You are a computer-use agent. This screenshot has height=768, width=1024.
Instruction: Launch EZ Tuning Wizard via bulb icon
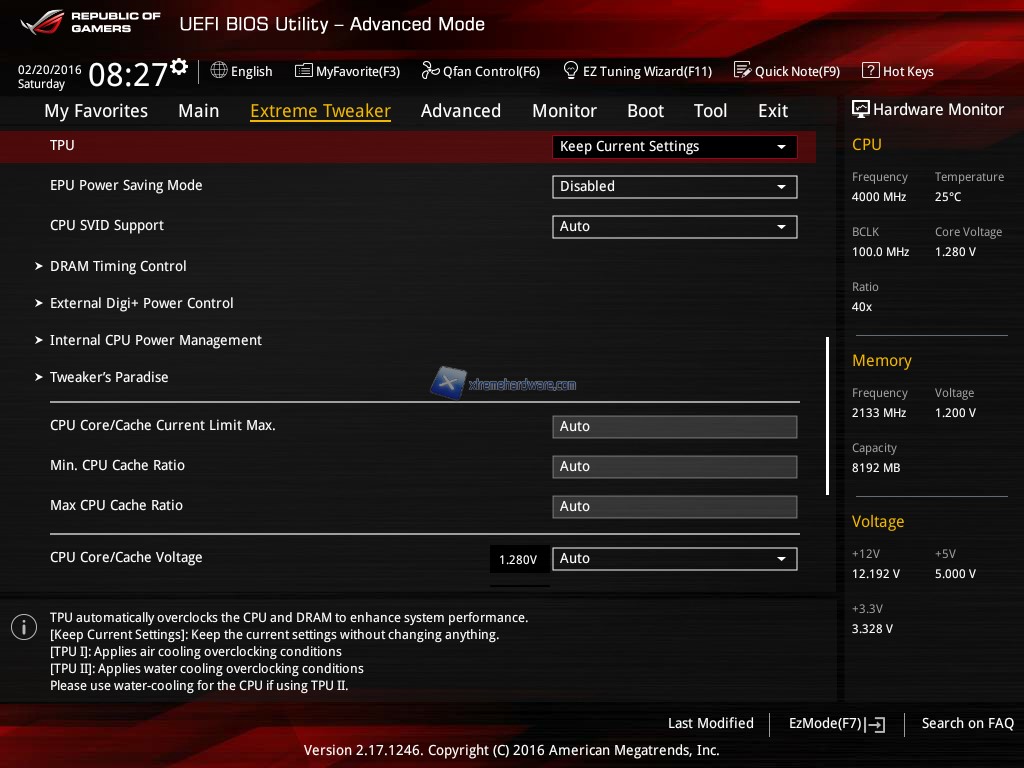[x=571, y=71]
